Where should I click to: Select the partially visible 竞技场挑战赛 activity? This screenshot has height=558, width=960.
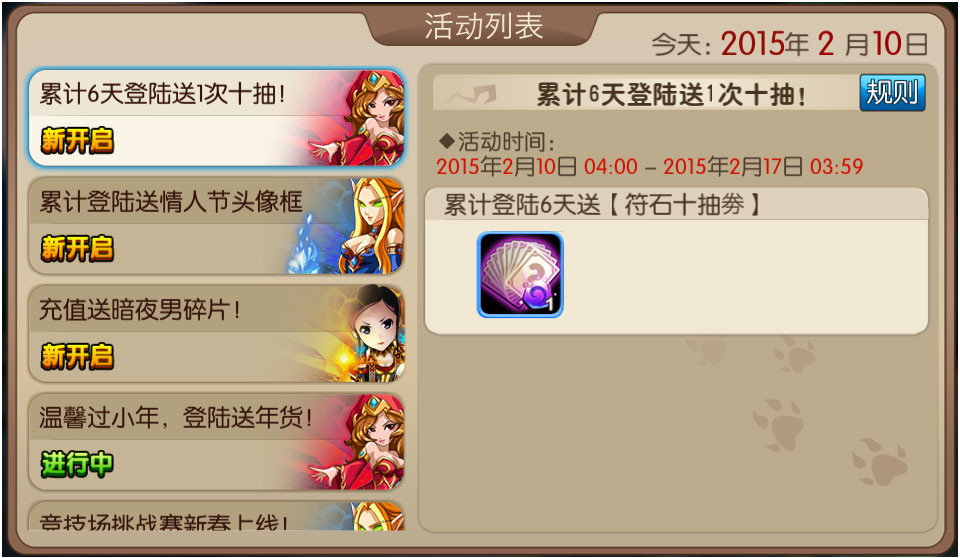[217, 516]
